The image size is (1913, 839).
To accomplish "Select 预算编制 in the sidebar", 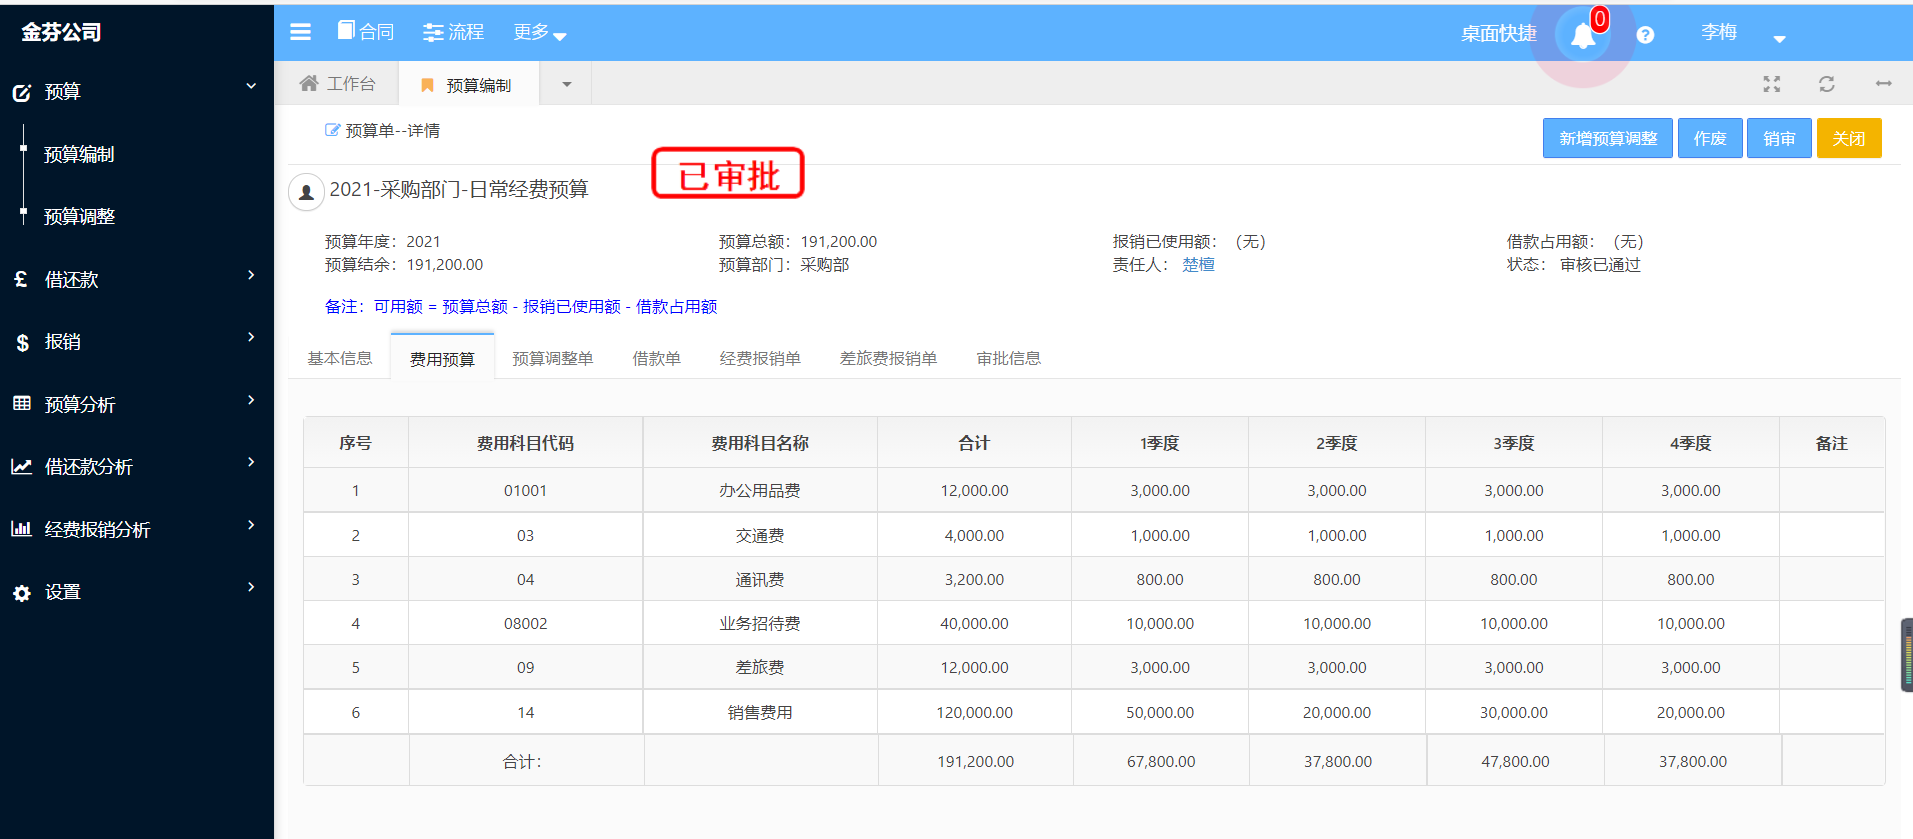I will [x=79, y=155].
